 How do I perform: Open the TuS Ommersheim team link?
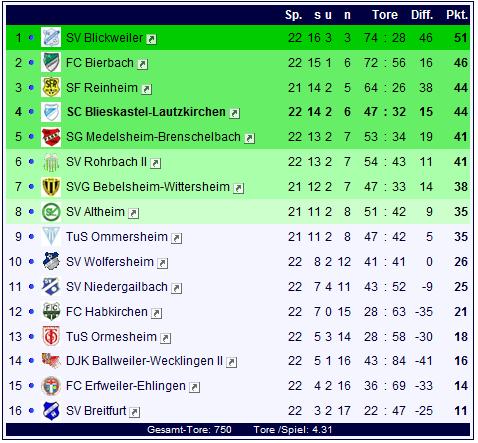coord(117,237)
